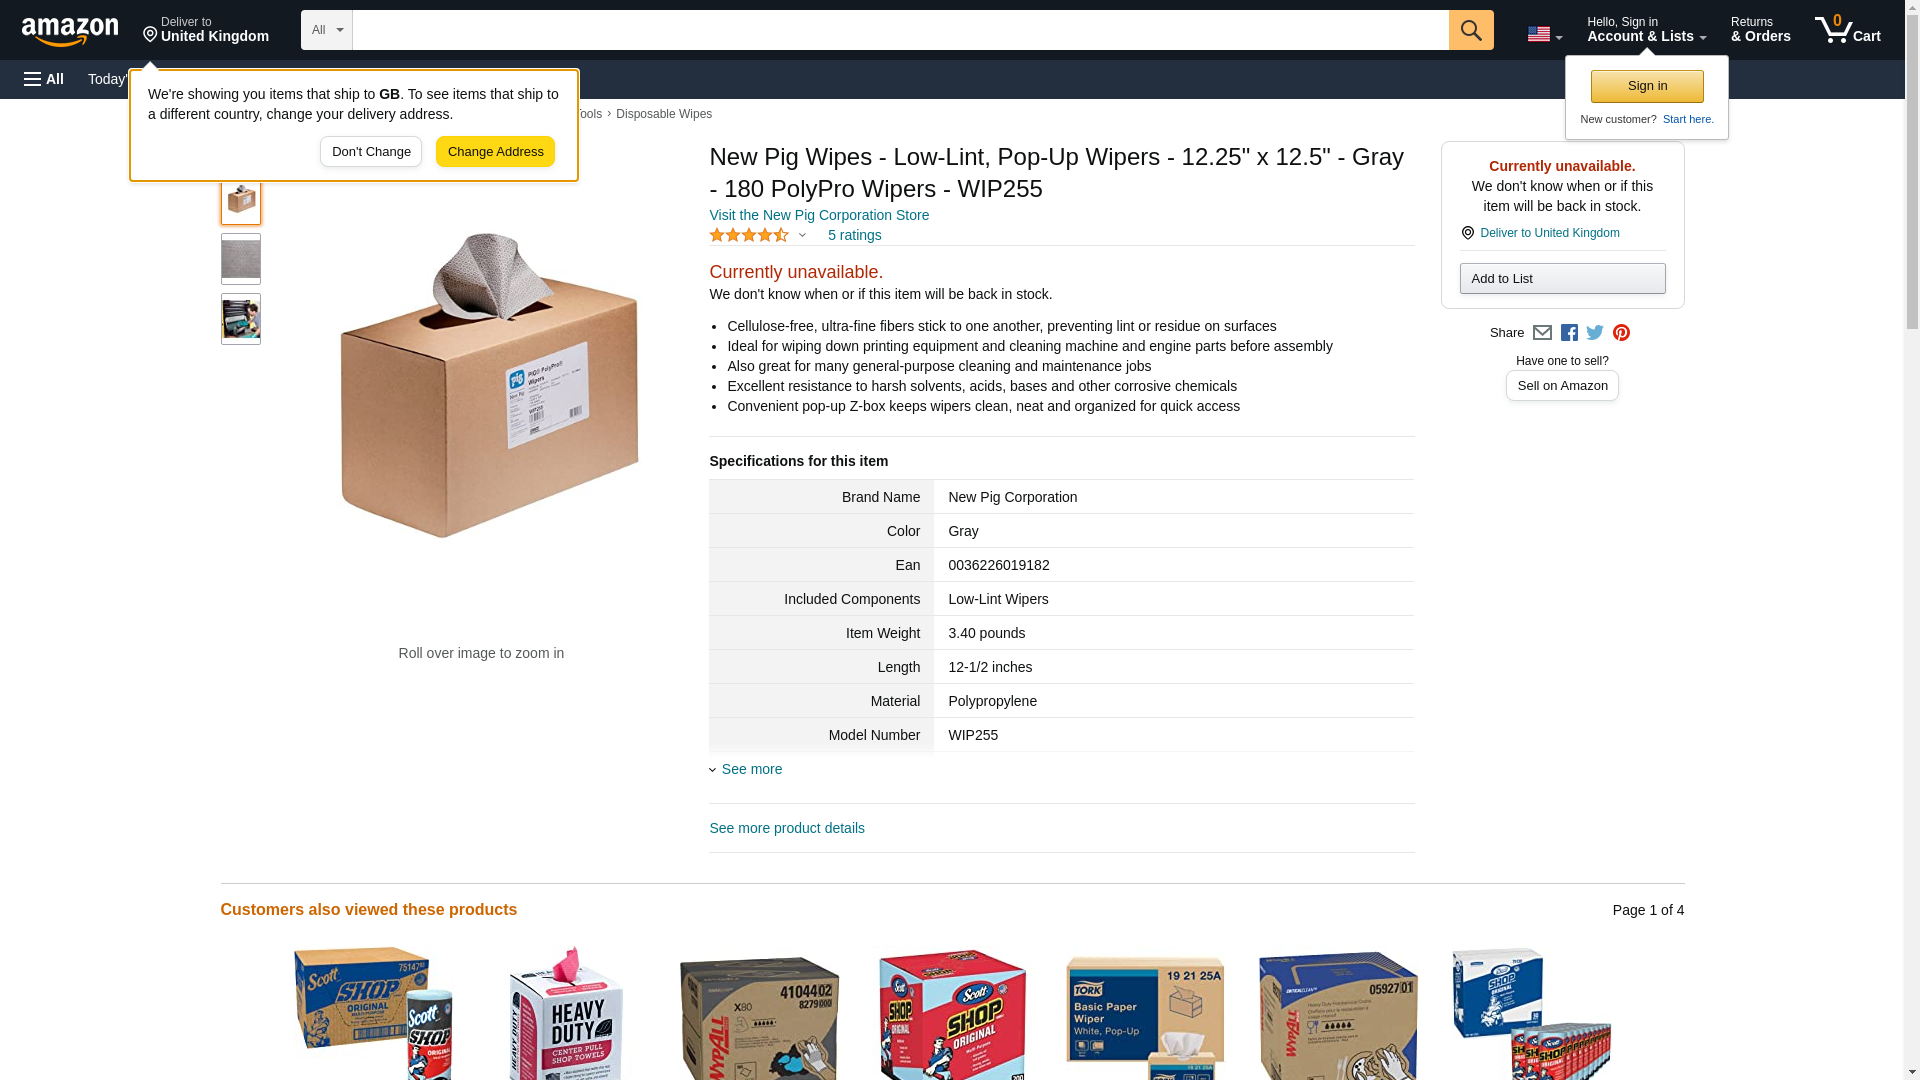Click the search input field
Screen dimensions: 1920x1080
[900, 30]
